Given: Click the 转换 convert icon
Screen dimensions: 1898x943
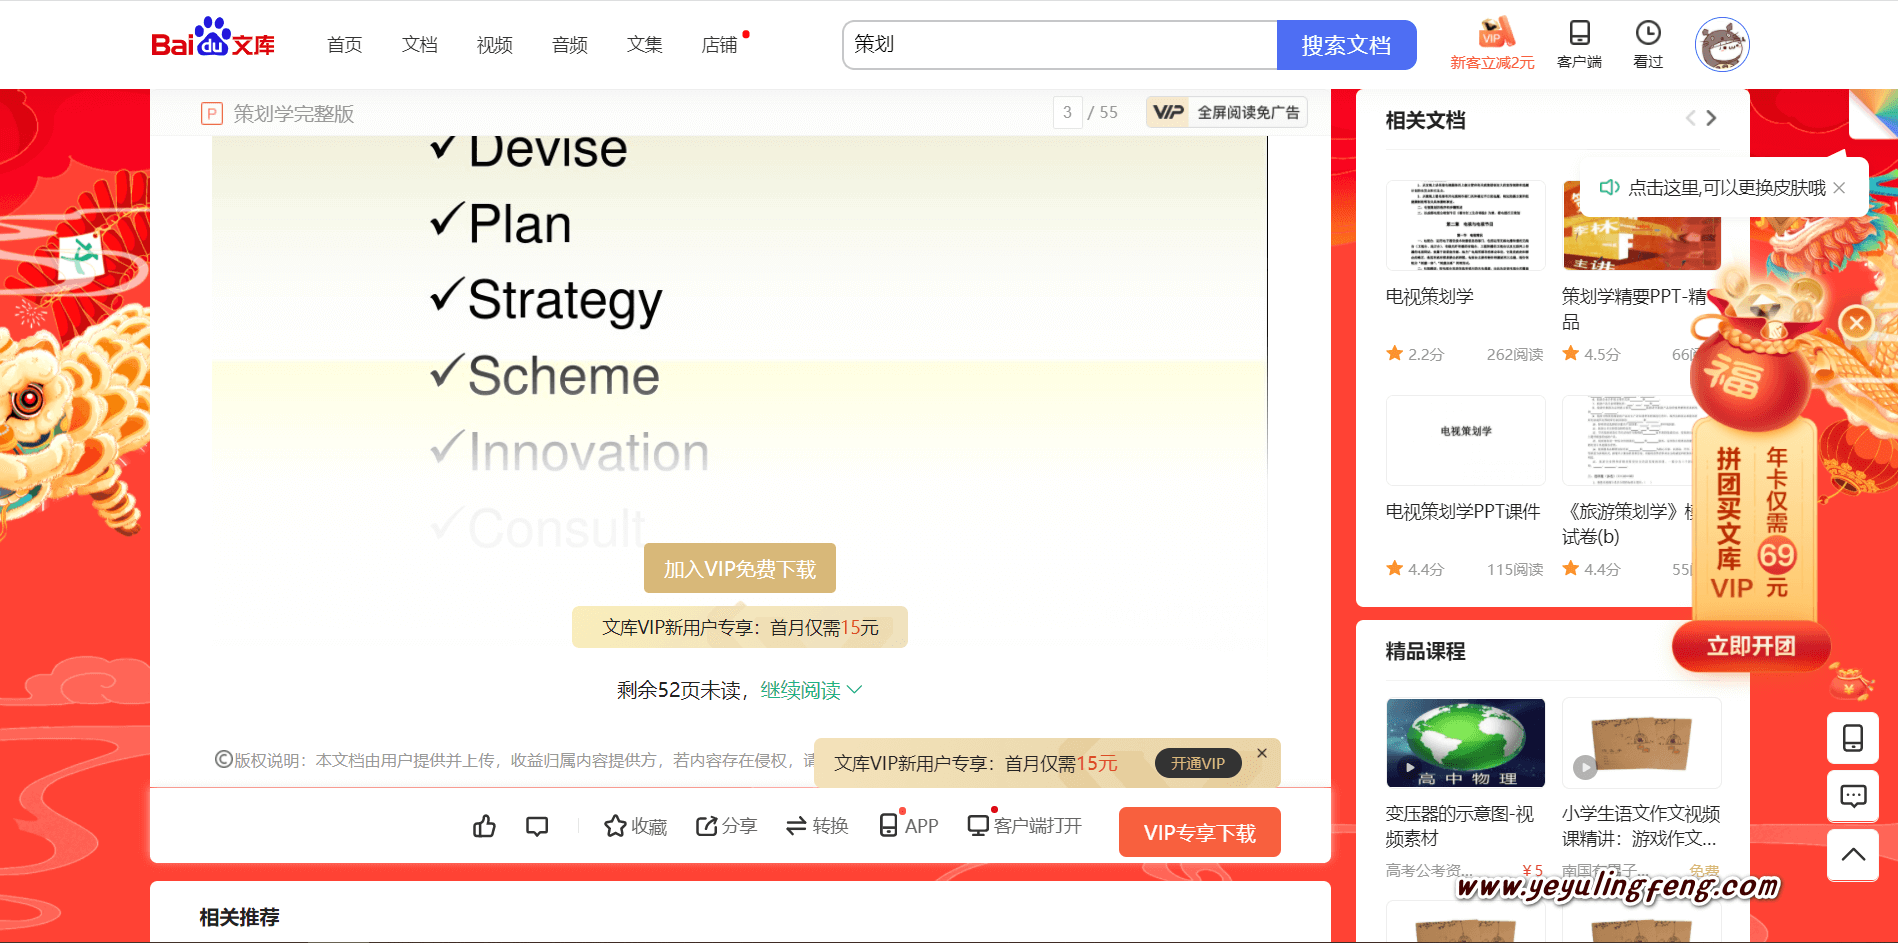Looking at the screenshot, I should coord(817,826).
